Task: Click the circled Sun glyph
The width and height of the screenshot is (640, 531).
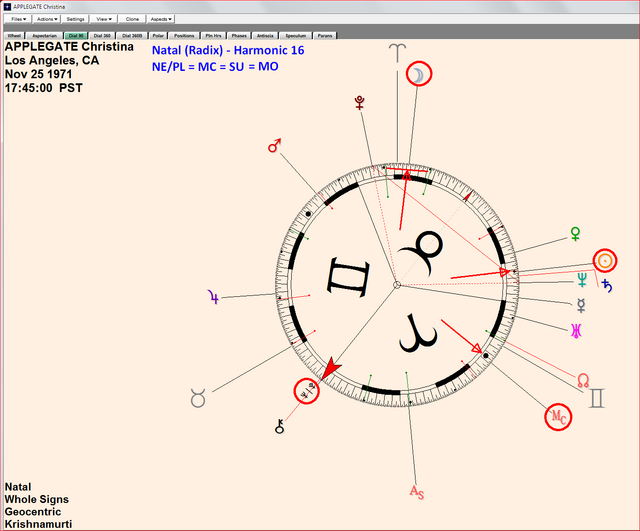Action: click(605, 260)
